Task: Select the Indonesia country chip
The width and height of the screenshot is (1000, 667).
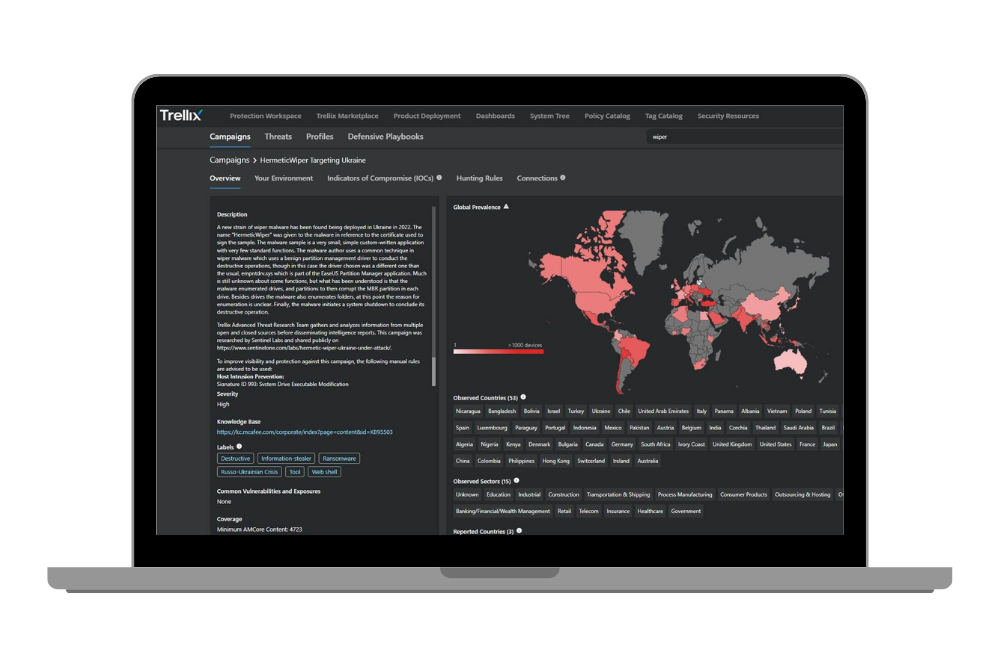Action: click(584, 428)
